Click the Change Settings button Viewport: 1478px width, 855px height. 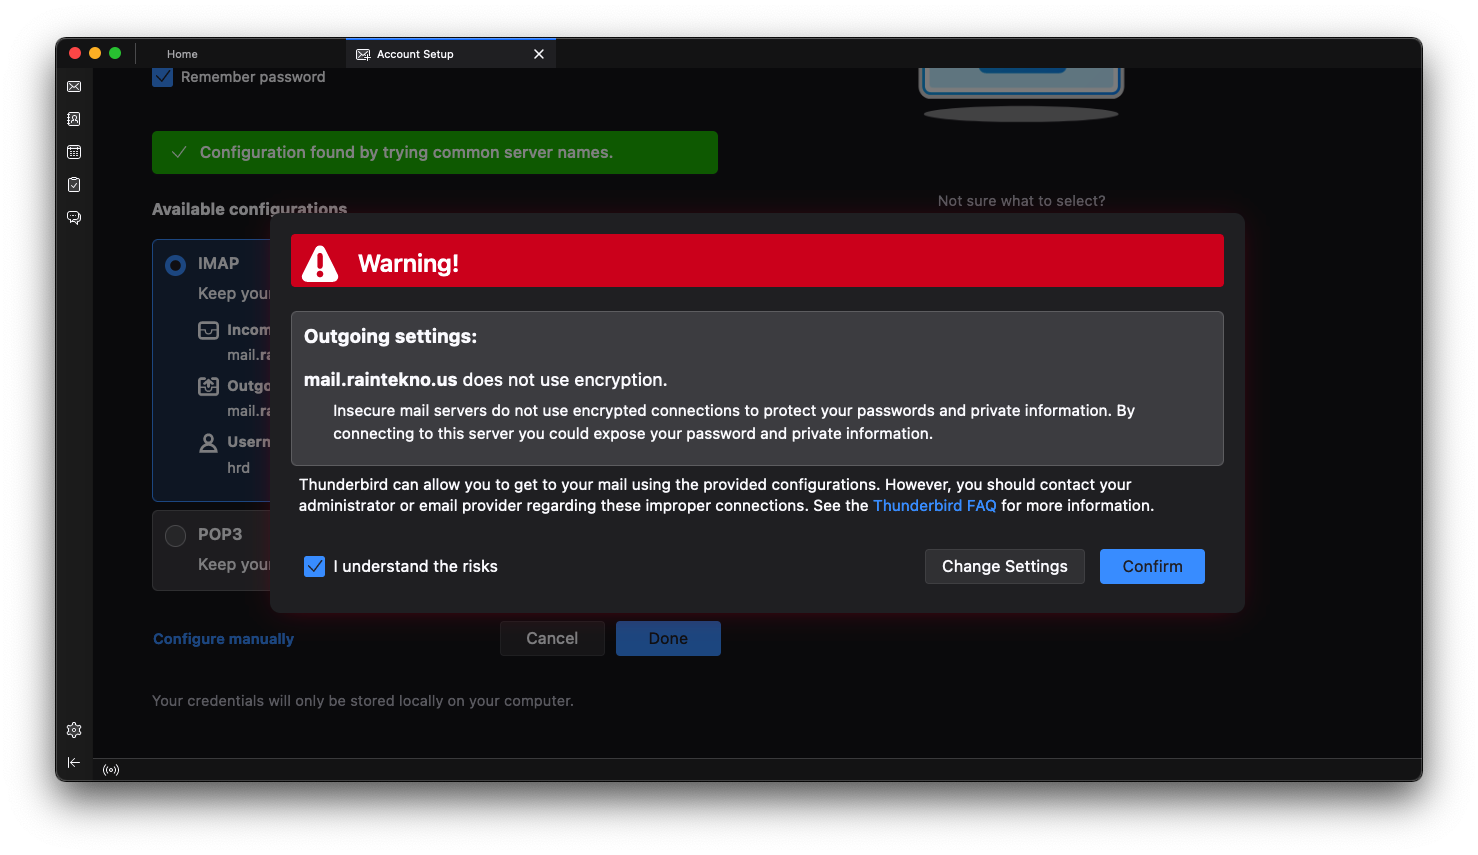click(x=1005, y=566)
